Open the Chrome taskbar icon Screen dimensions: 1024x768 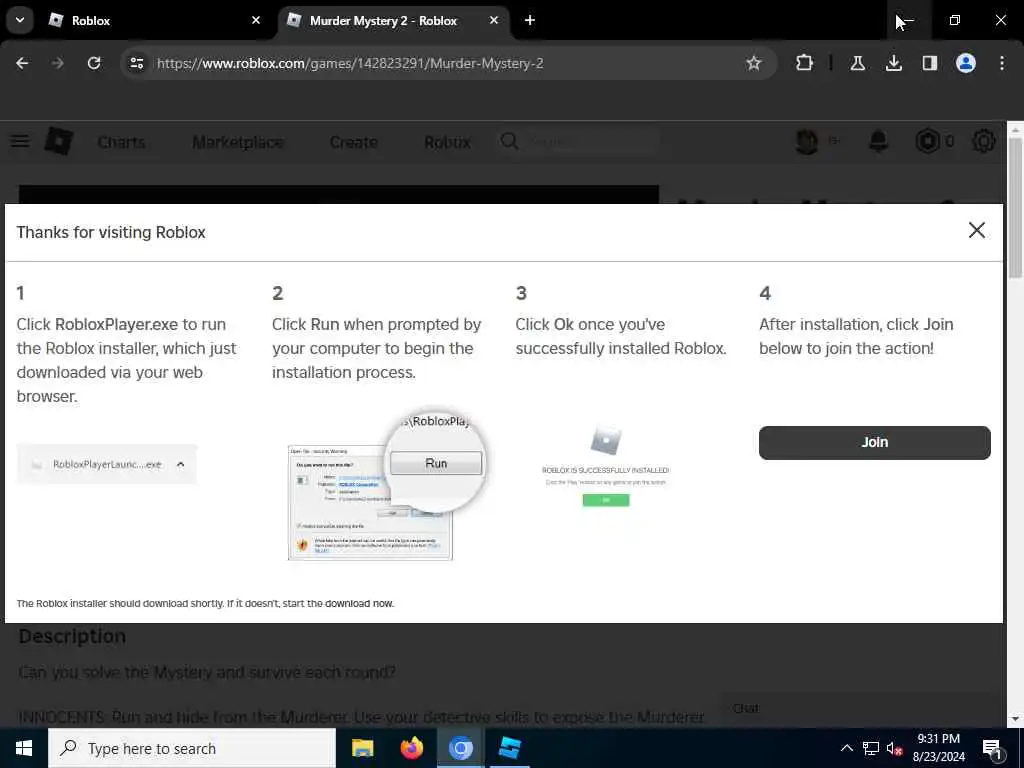coord(460,748)
